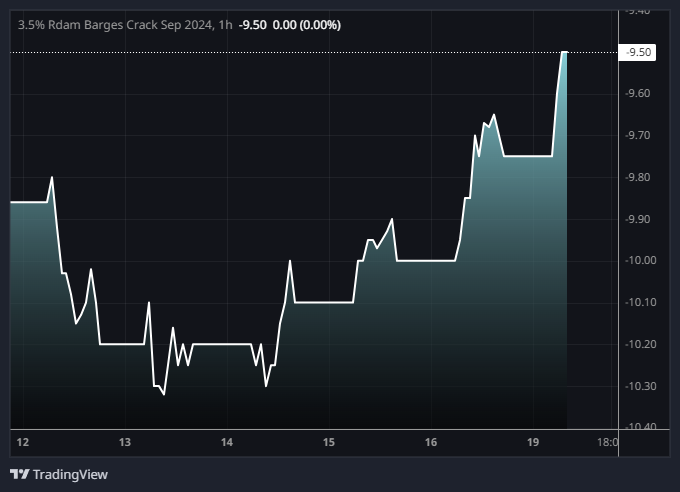Select date 12 on the time axis
Viewport: 680px width, 492px height.
pyautogui.click(x=23, y=442)
